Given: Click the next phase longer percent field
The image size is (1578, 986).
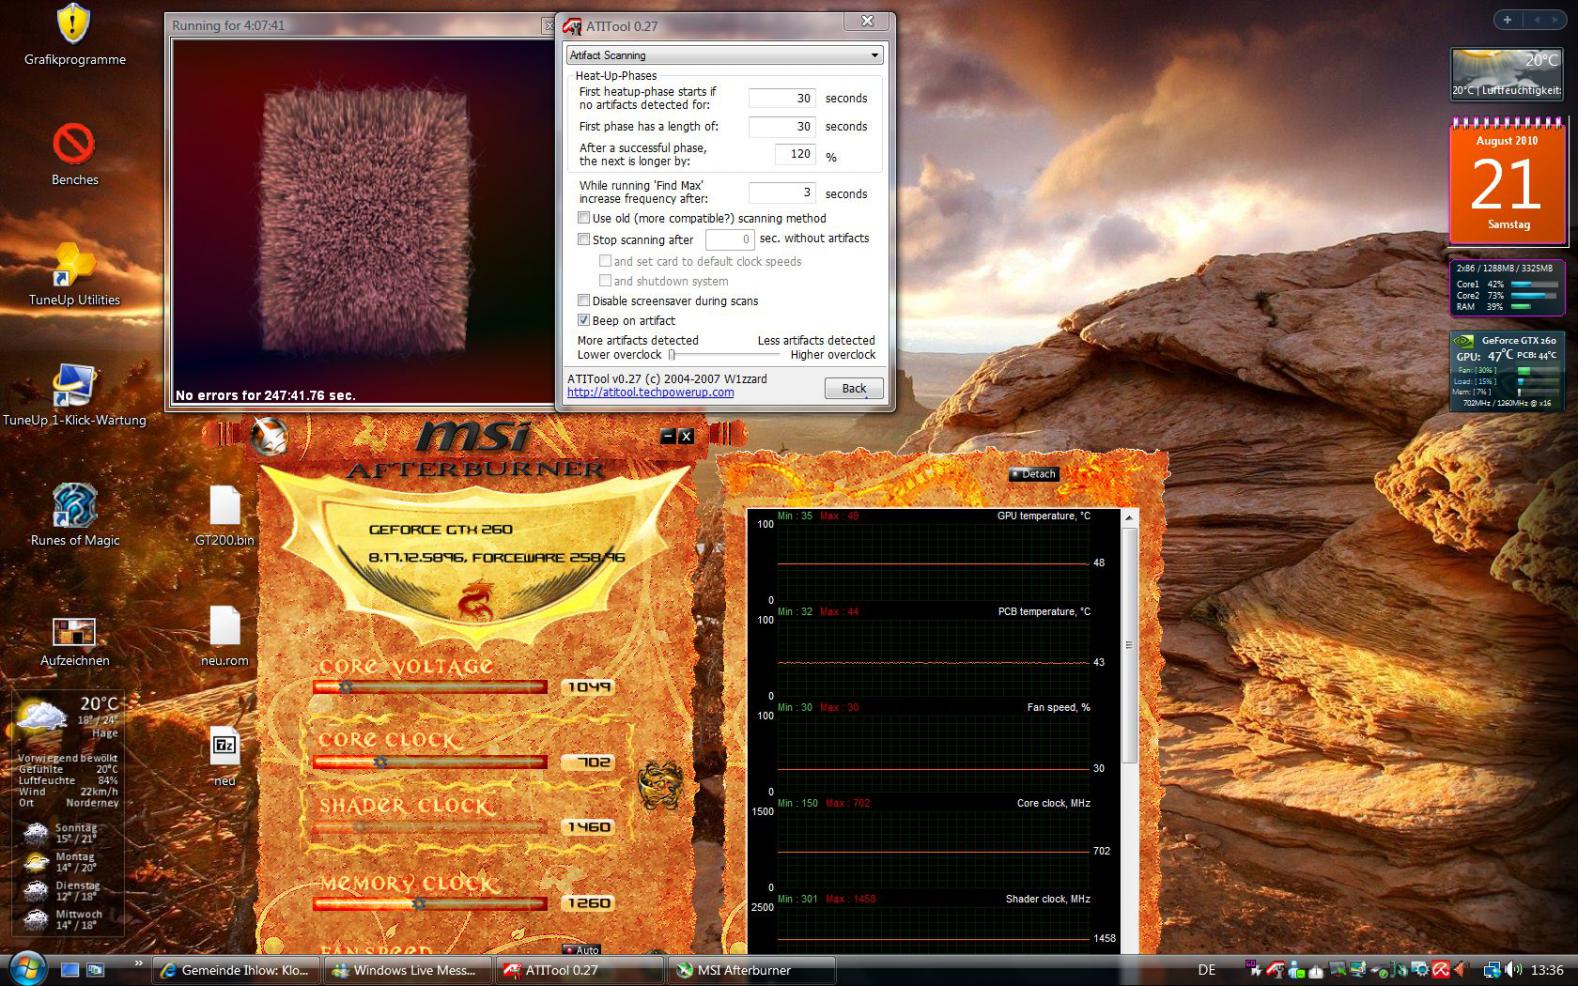Looking at the screenshot, I should (x=795, y=154).
